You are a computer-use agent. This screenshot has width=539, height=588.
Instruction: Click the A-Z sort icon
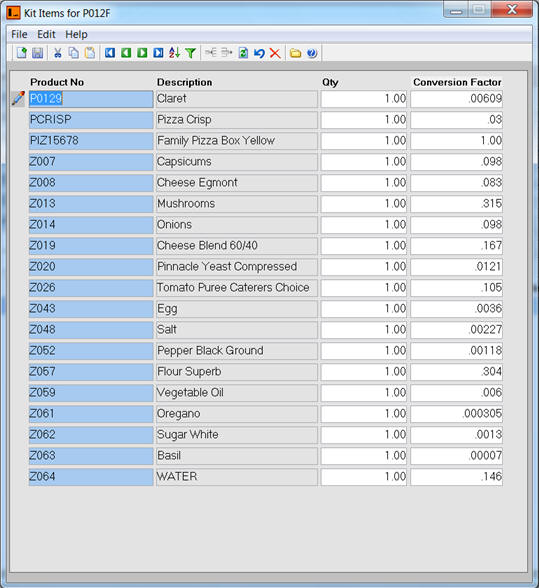pos(174,53)
